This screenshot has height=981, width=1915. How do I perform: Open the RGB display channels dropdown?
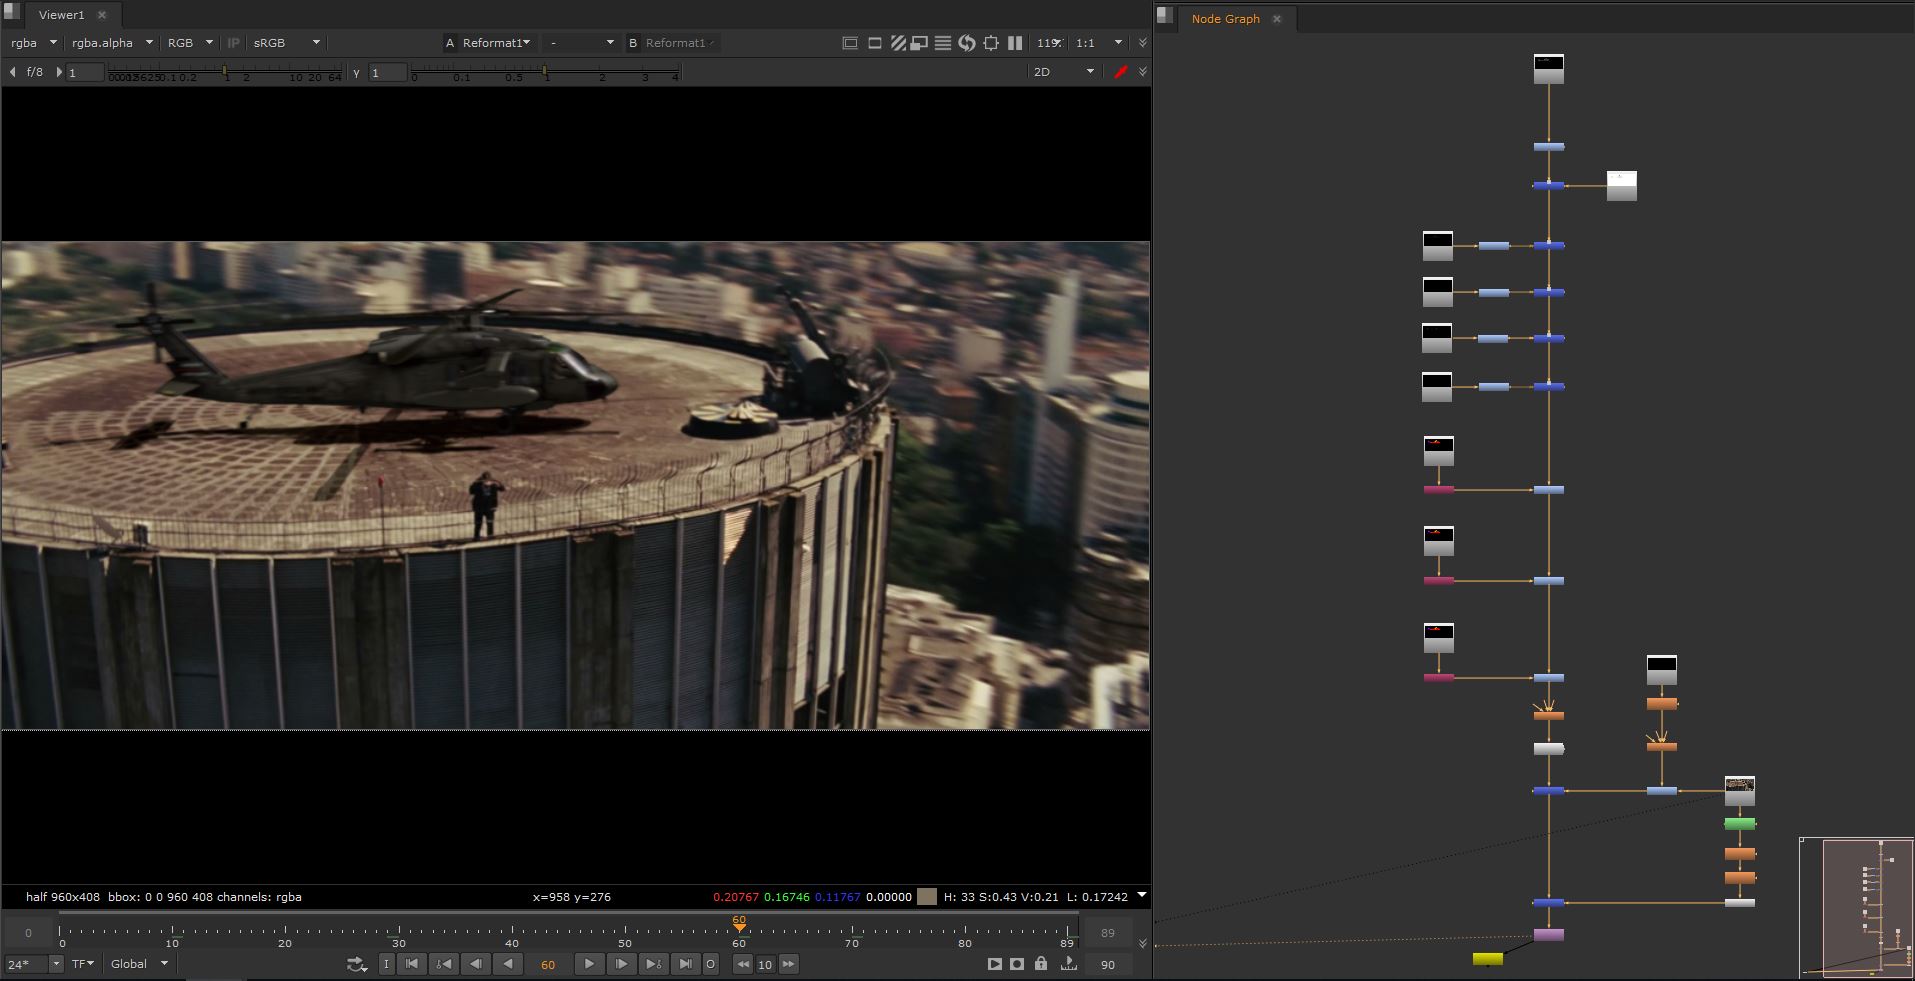click(x=190, y=43)
